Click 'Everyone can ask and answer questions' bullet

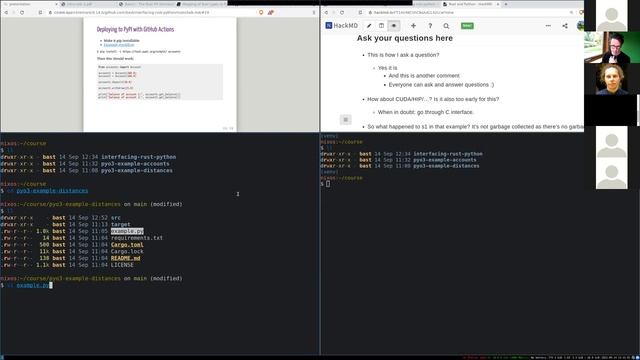tap(441, 84)
